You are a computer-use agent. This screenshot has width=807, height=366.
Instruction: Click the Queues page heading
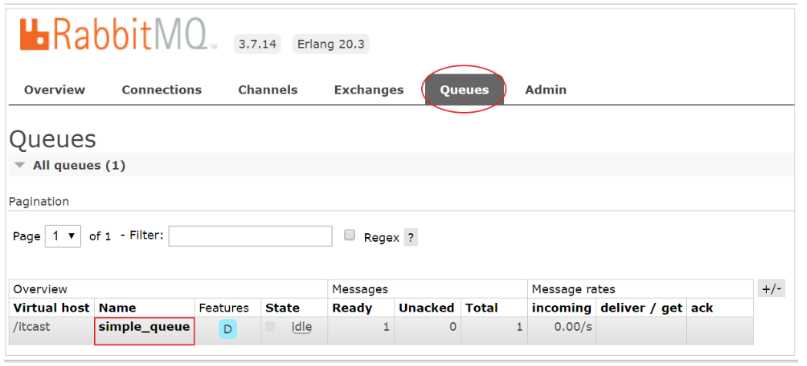tap(52, 139)
